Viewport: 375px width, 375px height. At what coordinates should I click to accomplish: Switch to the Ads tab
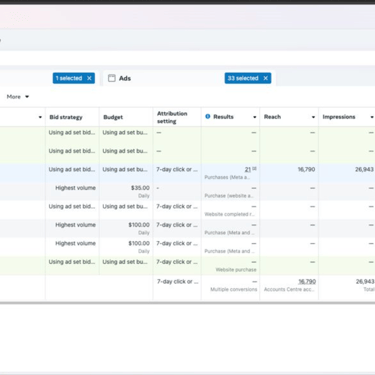pyautogui.click(x=125, y=78)
